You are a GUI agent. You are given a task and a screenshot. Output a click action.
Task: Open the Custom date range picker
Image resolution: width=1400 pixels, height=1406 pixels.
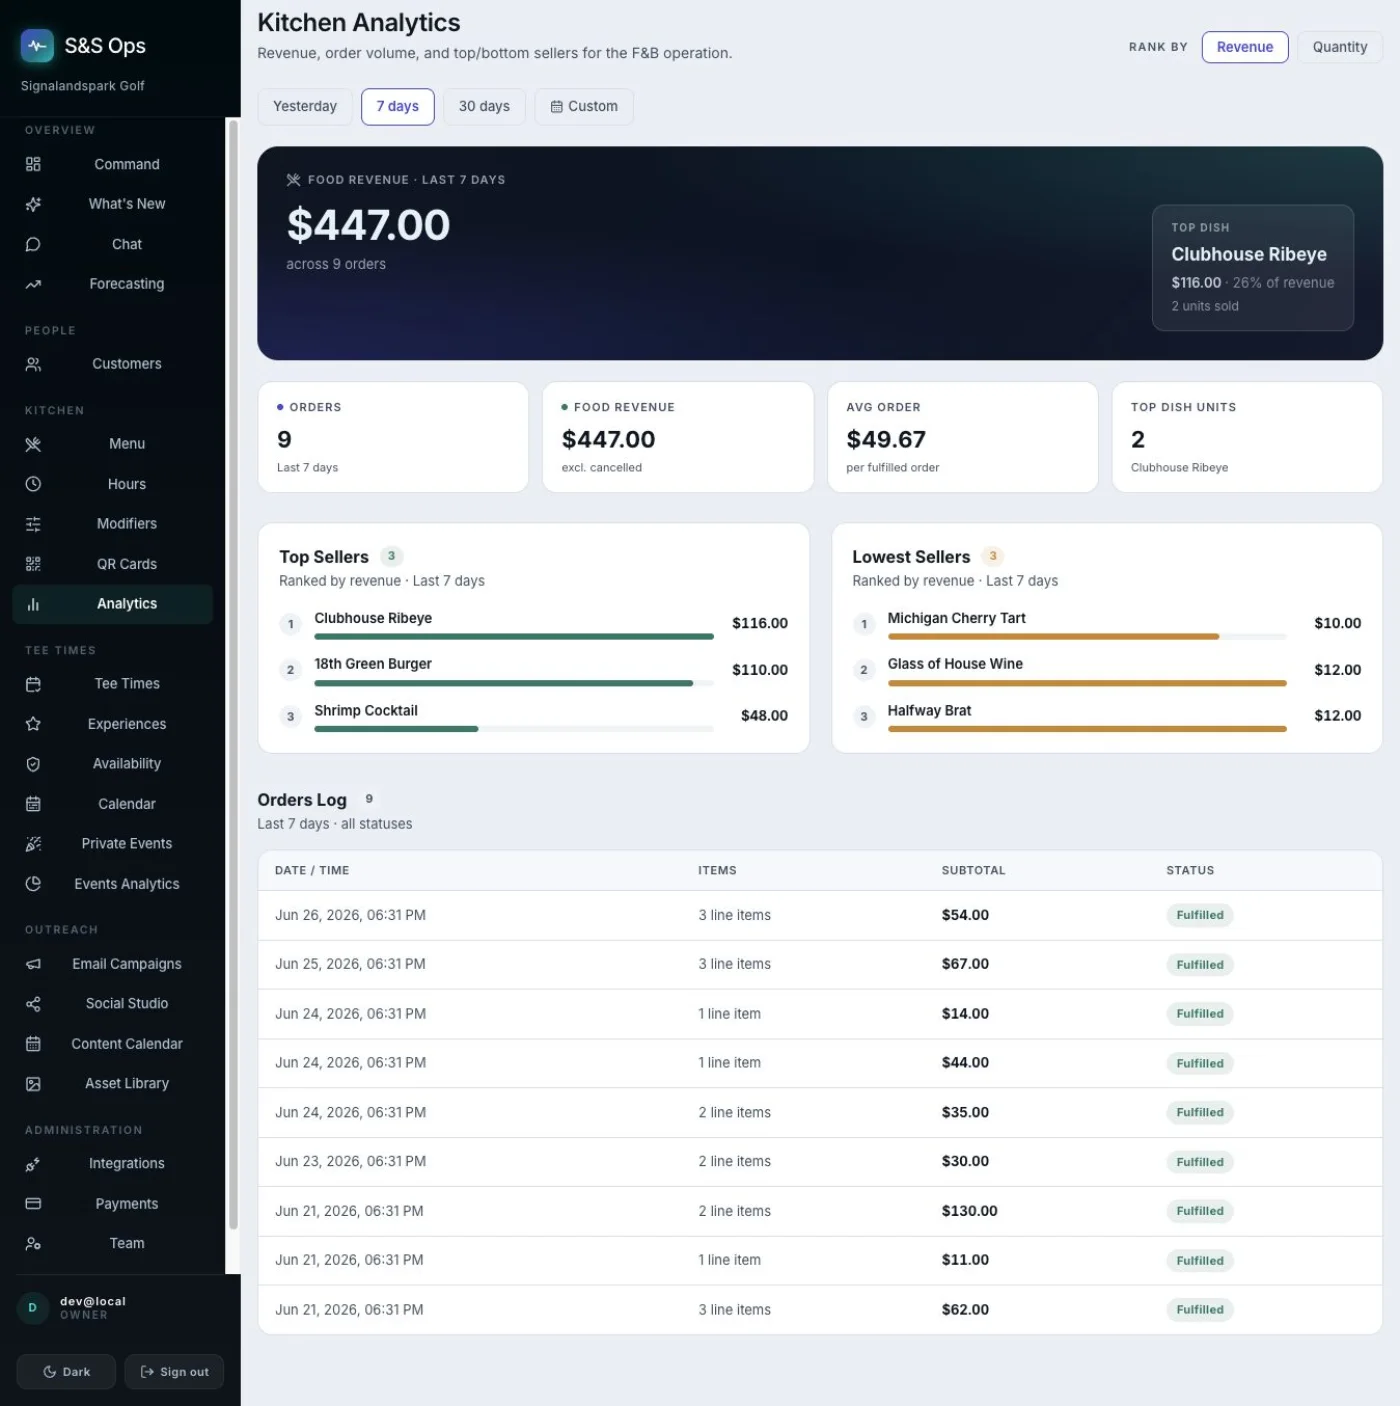coord(584,106)
